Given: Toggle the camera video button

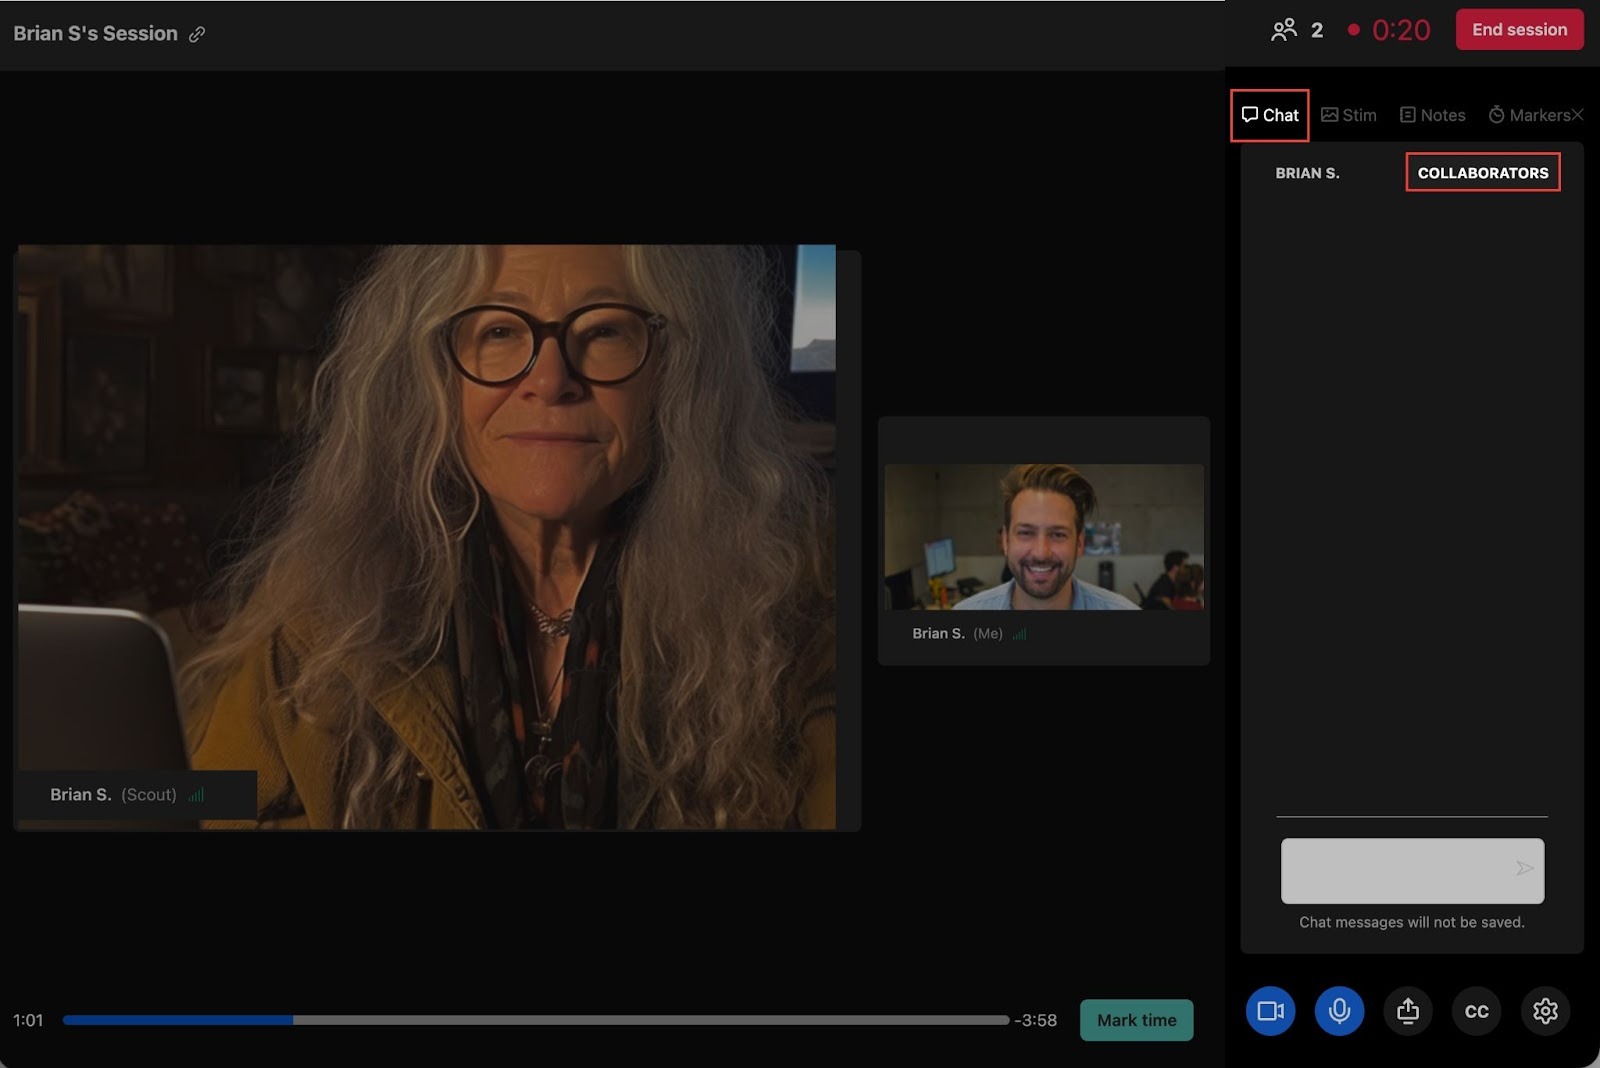Looking at the screenshot, I should tap(1270, 1011).
